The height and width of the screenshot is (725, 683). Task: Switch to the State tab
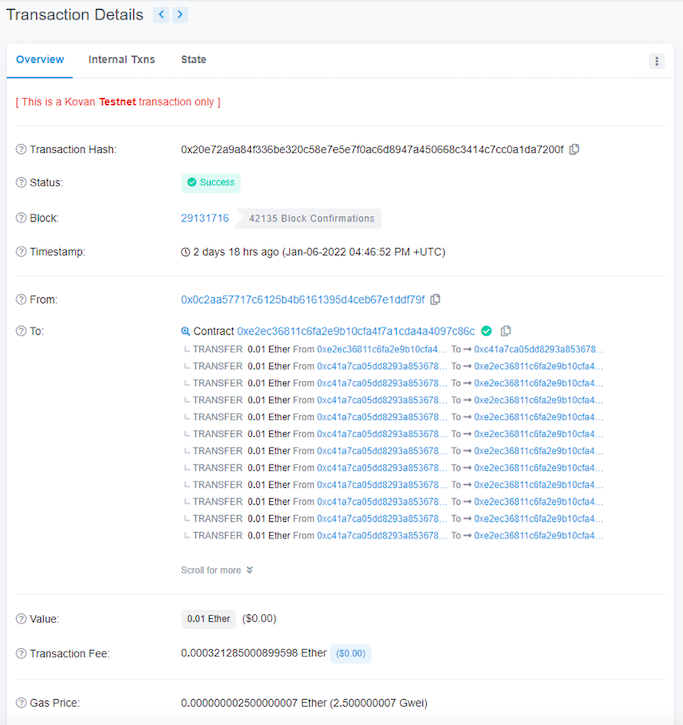click(194, 60)
